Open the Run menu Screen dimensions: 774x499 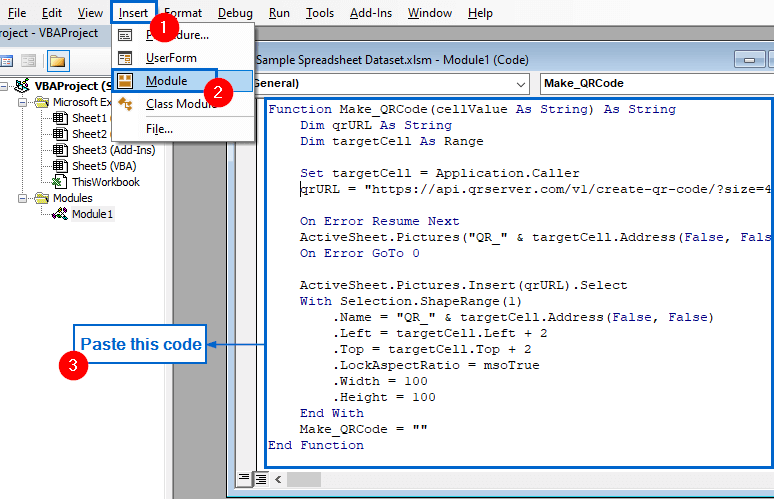coord(279,13)
